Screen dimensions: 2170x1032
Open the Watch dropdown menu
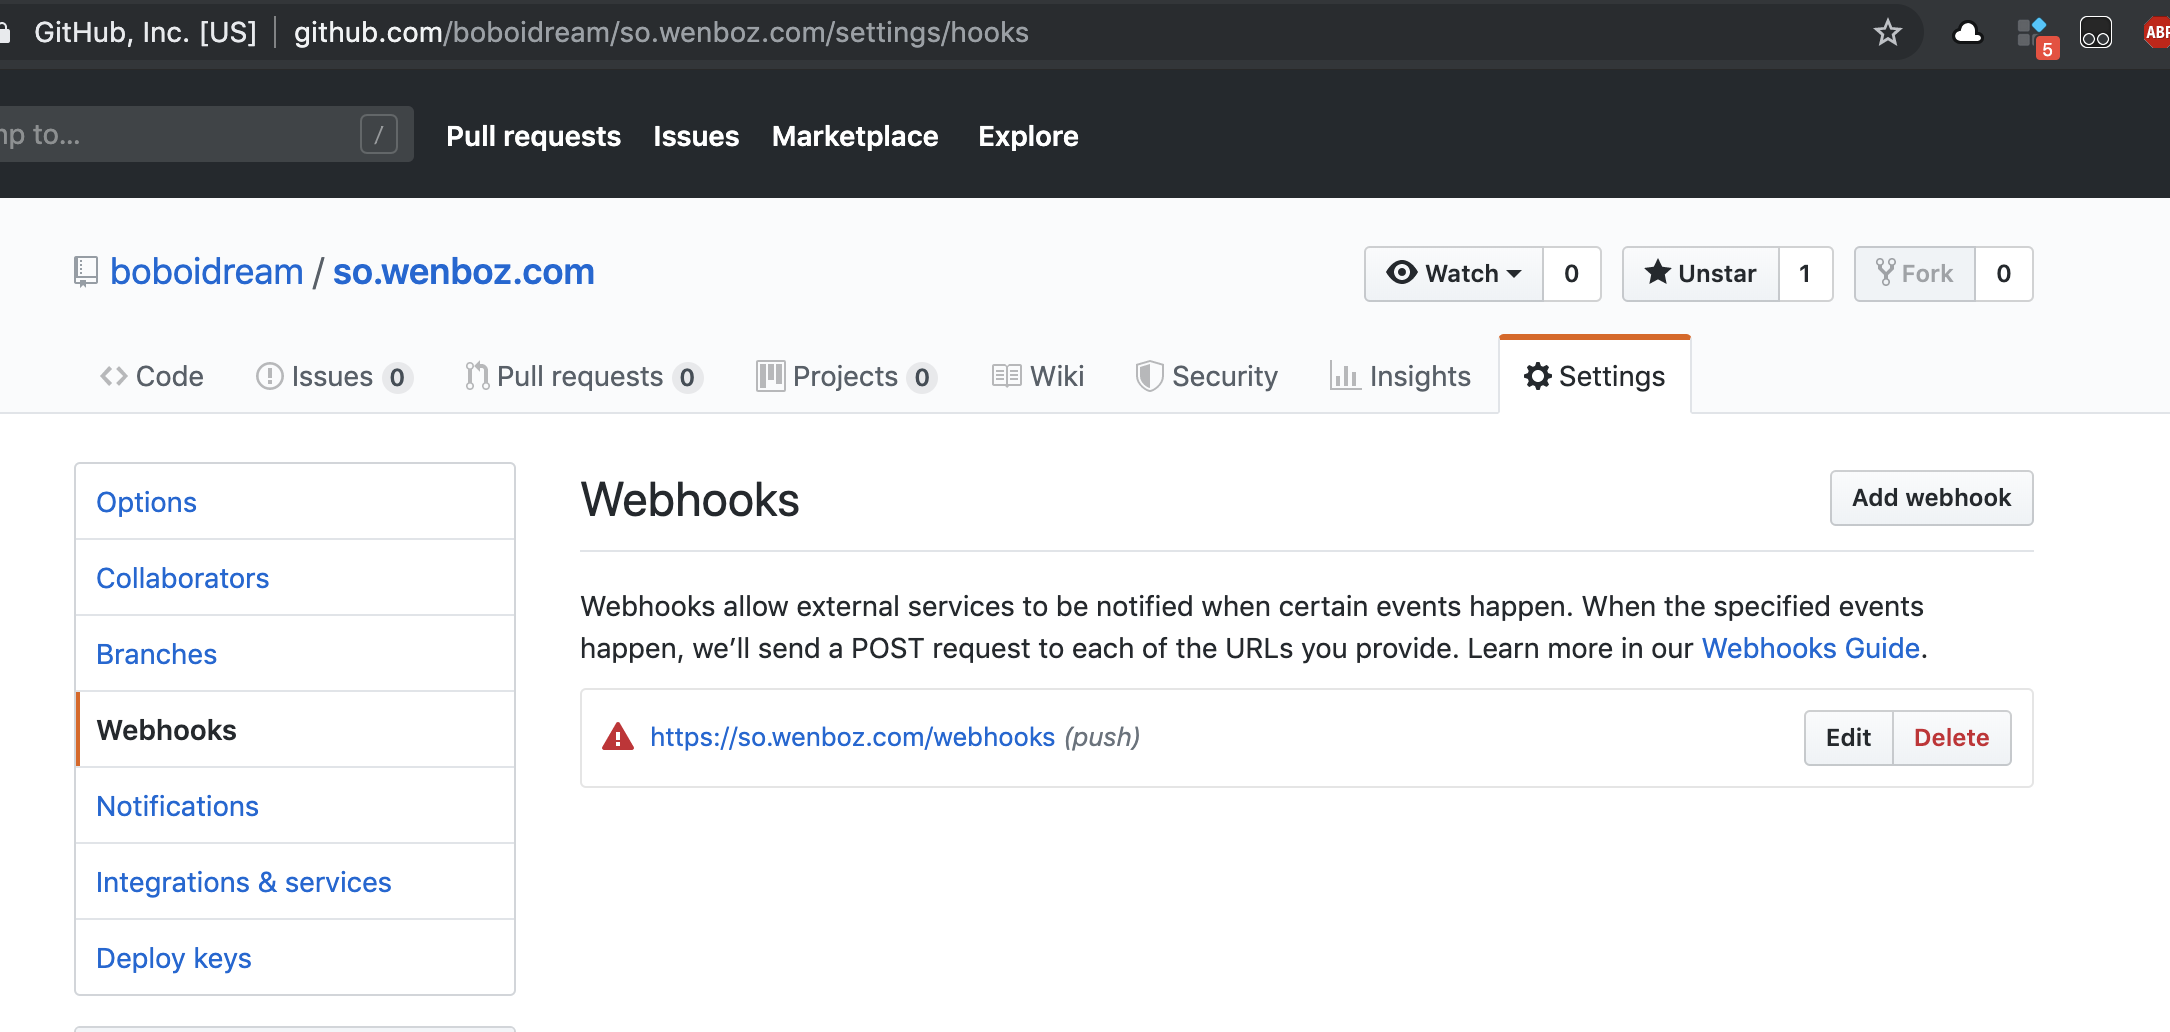click(x=1454, y=273)
